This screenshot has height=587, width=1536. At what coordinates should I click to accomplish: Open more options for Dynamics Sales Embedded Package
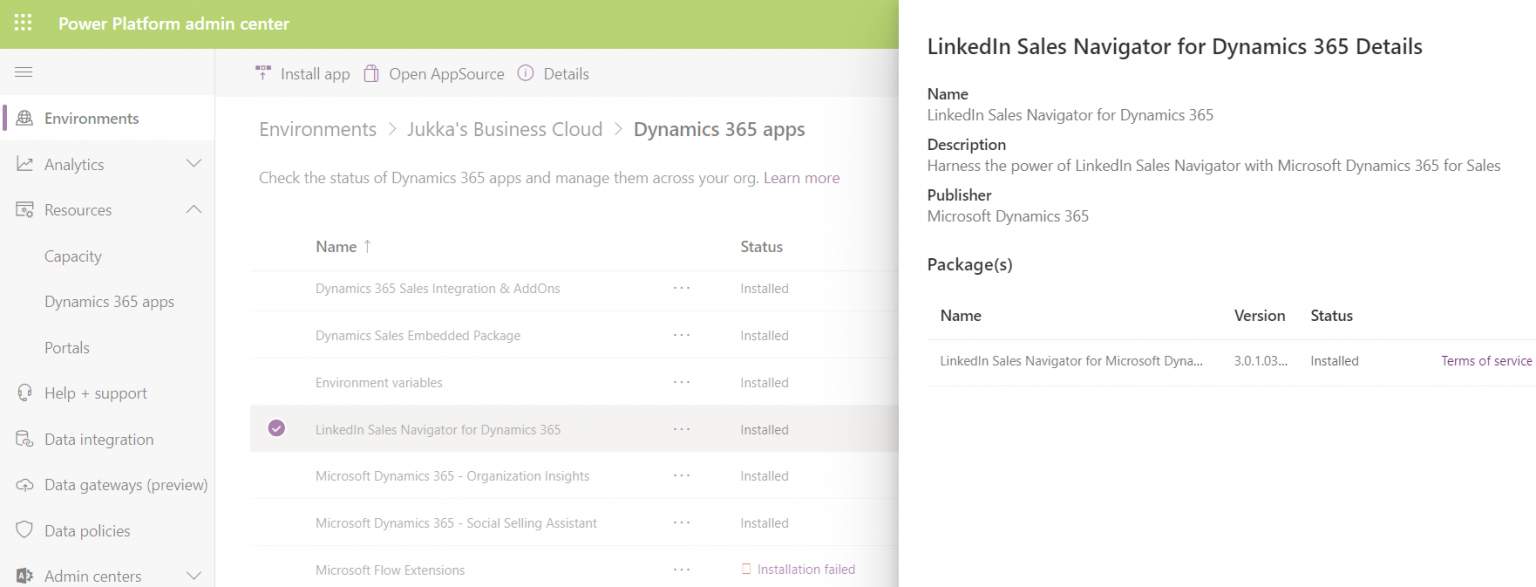click(682, 335)
